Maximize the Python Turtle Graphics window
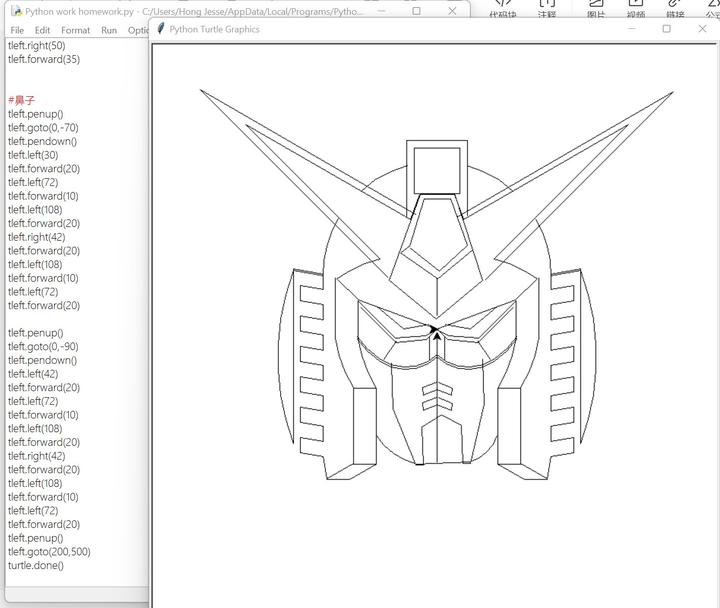The width and height of the screenshot is (720, 608). pyautogui.click(x=666, y=28)
